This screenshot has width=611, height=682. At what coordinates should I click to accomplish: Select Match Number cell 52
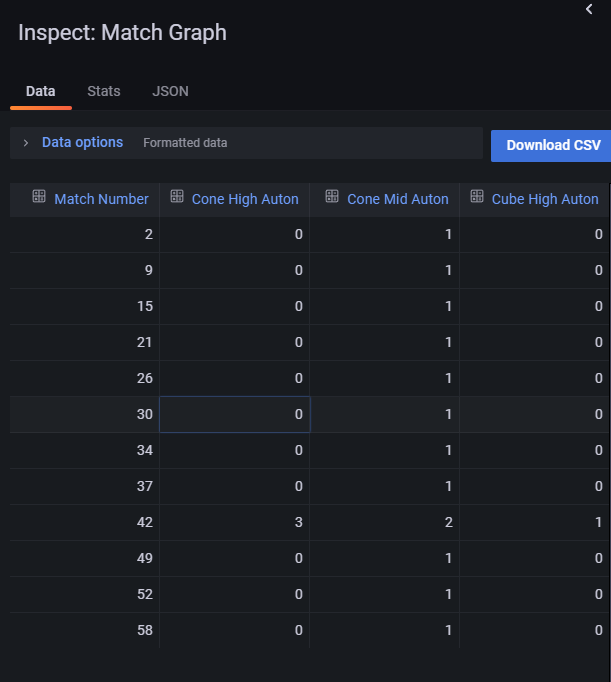tap(85, 595)
